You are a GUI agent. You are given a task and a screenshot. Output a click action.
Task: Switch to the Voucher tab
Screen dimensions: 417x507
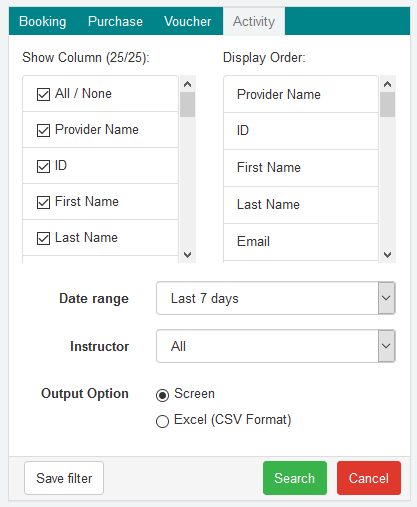tap(188, 21)
